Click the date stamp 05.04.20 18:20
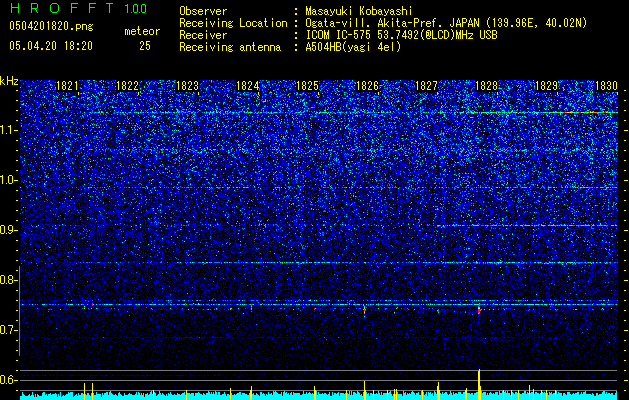The width and height of the screenshot is (629, 400). click(51, 46)
